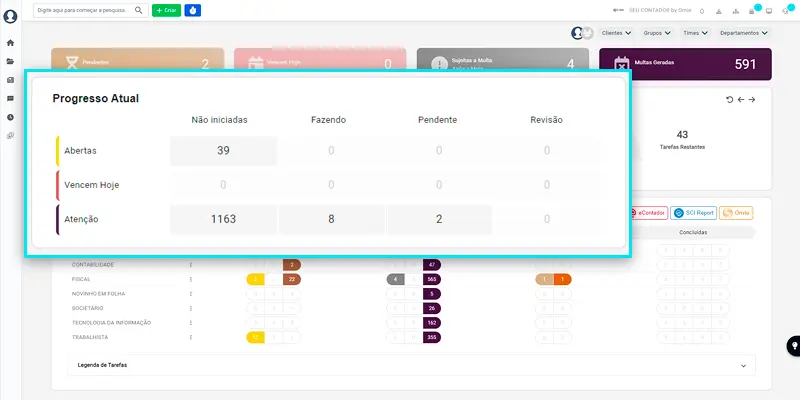Click the Home icon in left sidebar

[x=10, y=43]
